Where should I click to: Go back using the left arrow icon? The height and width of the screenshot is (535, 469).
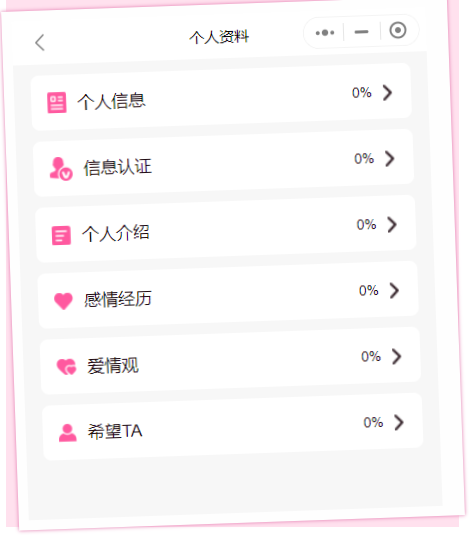click(x=40, y=42)
